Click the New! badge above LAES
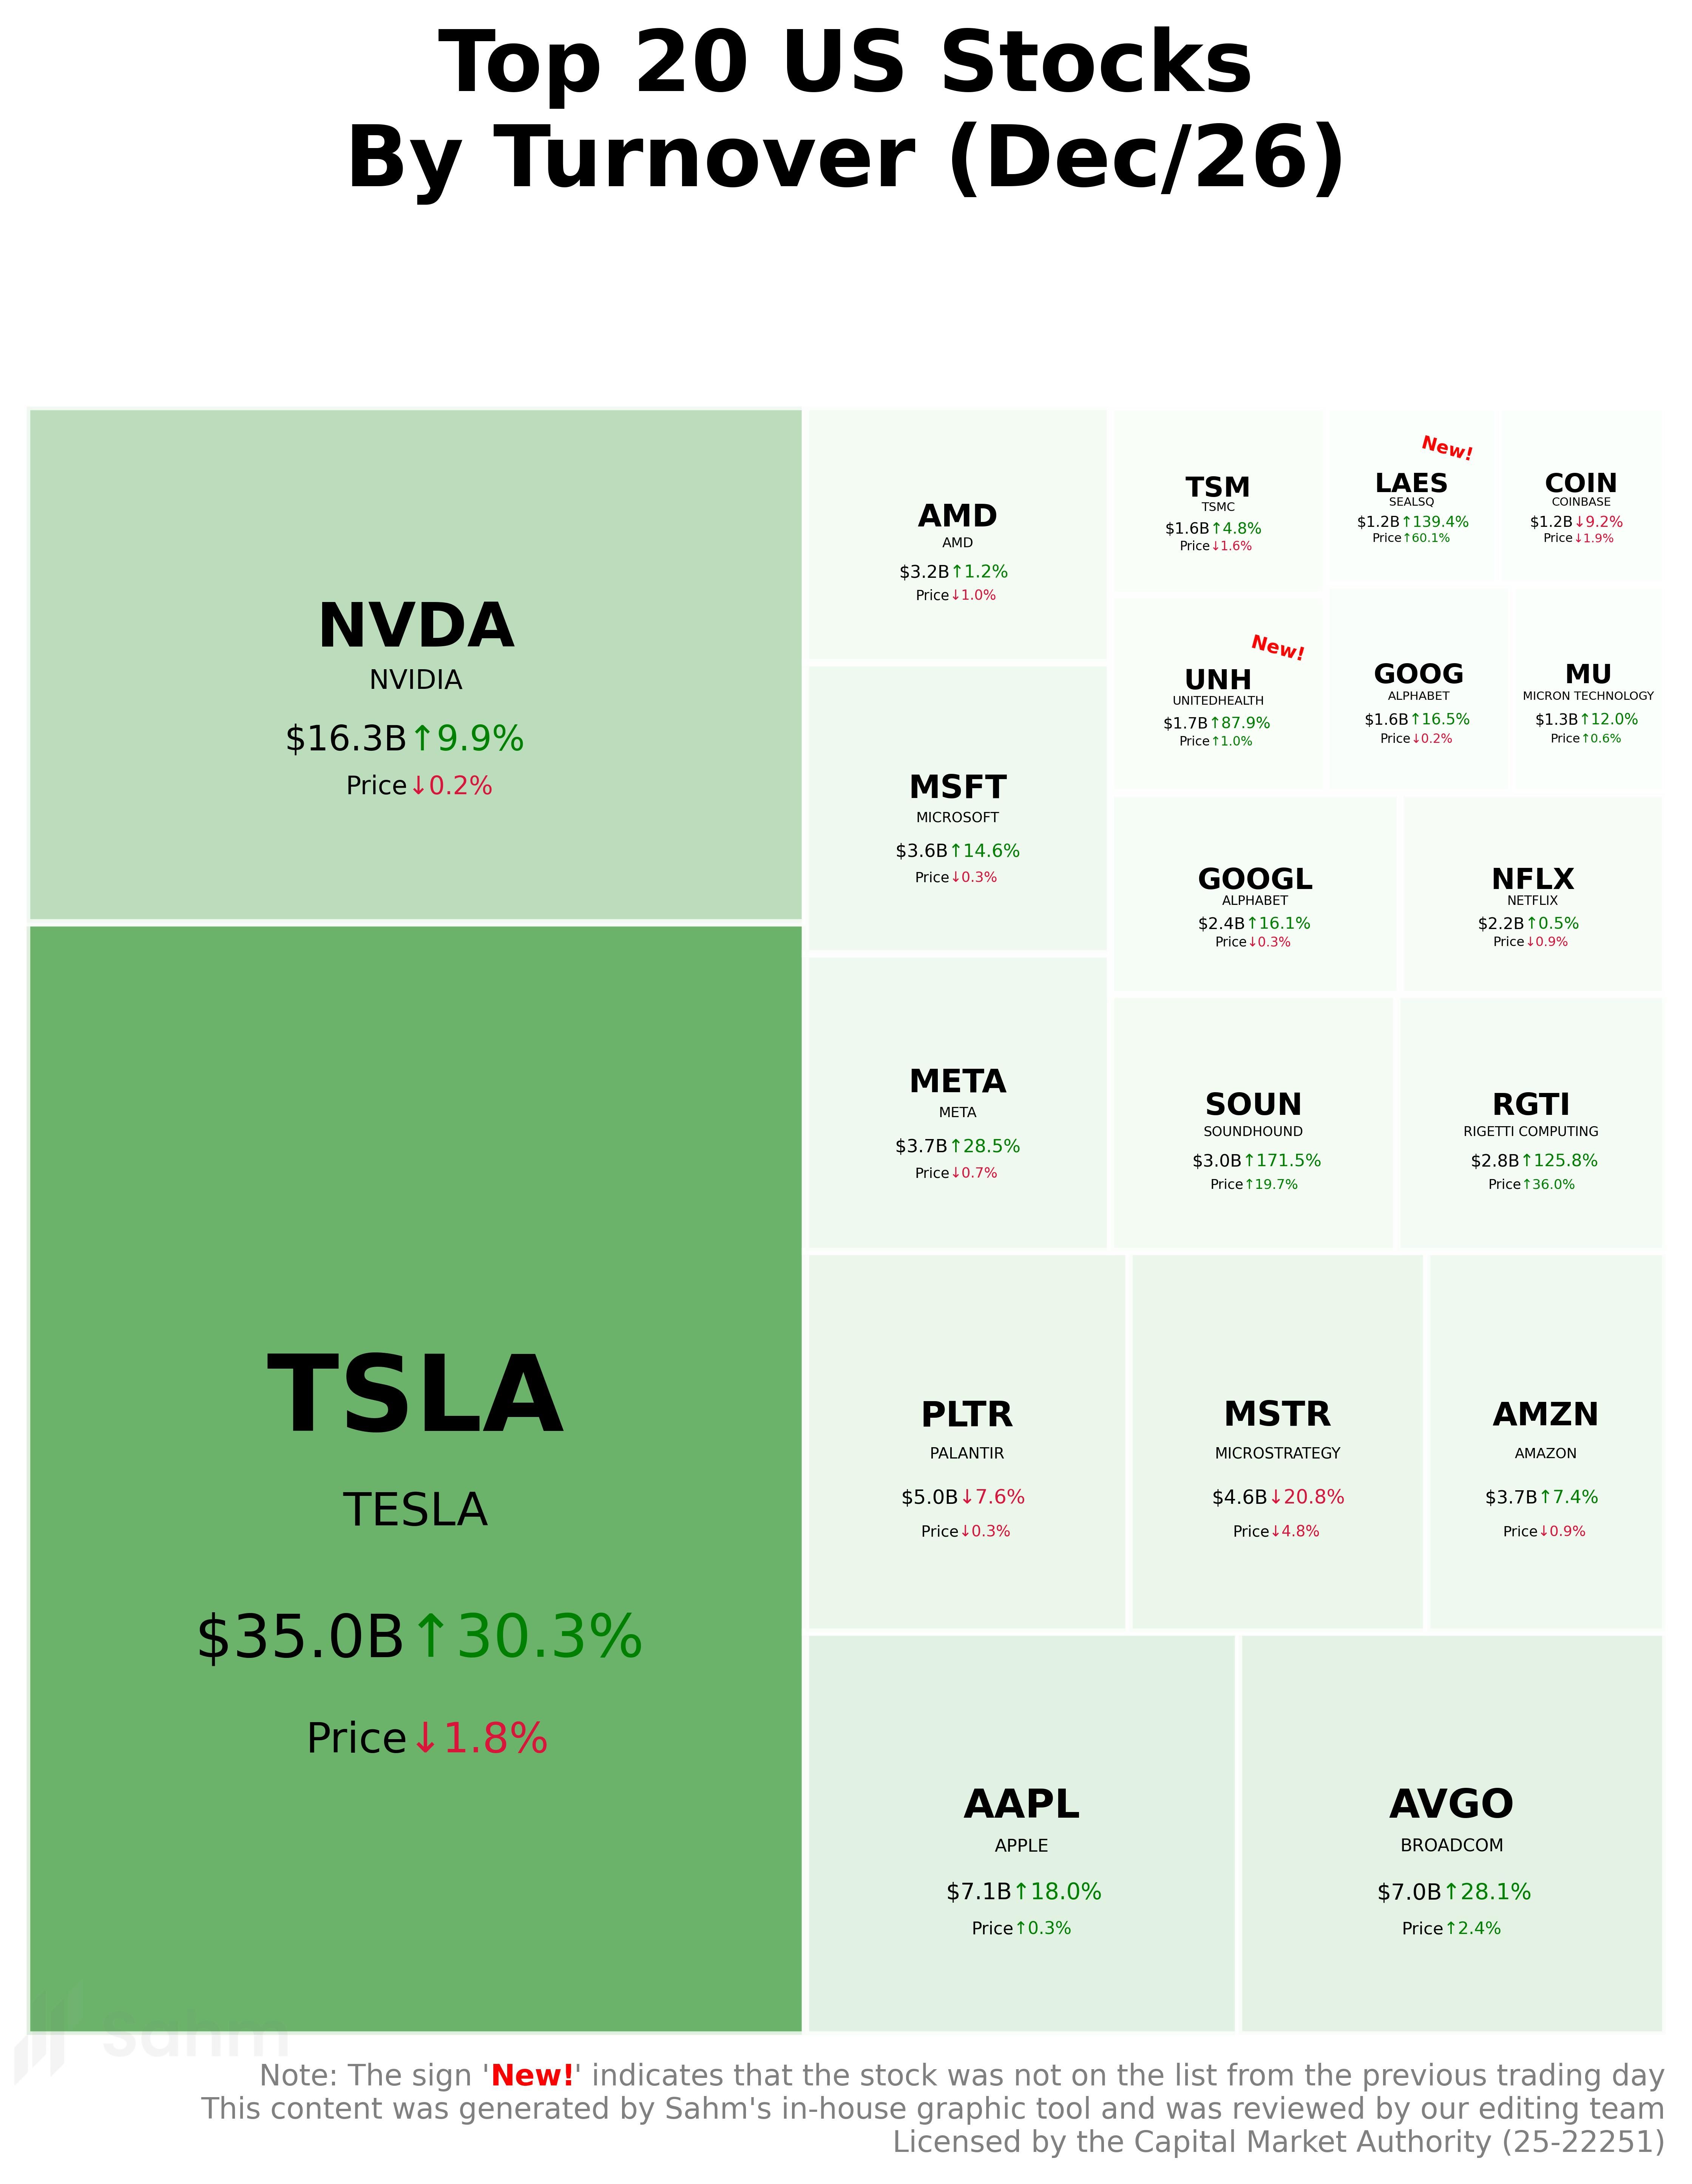Image resolution: width=1692 pixels, height=2184 pixels. point(1446,448)
